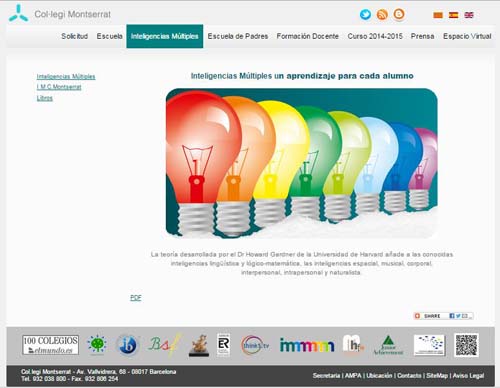Click the colored light bulbs image
This screenshot has width=500, height=388.
tap(302, 163)
